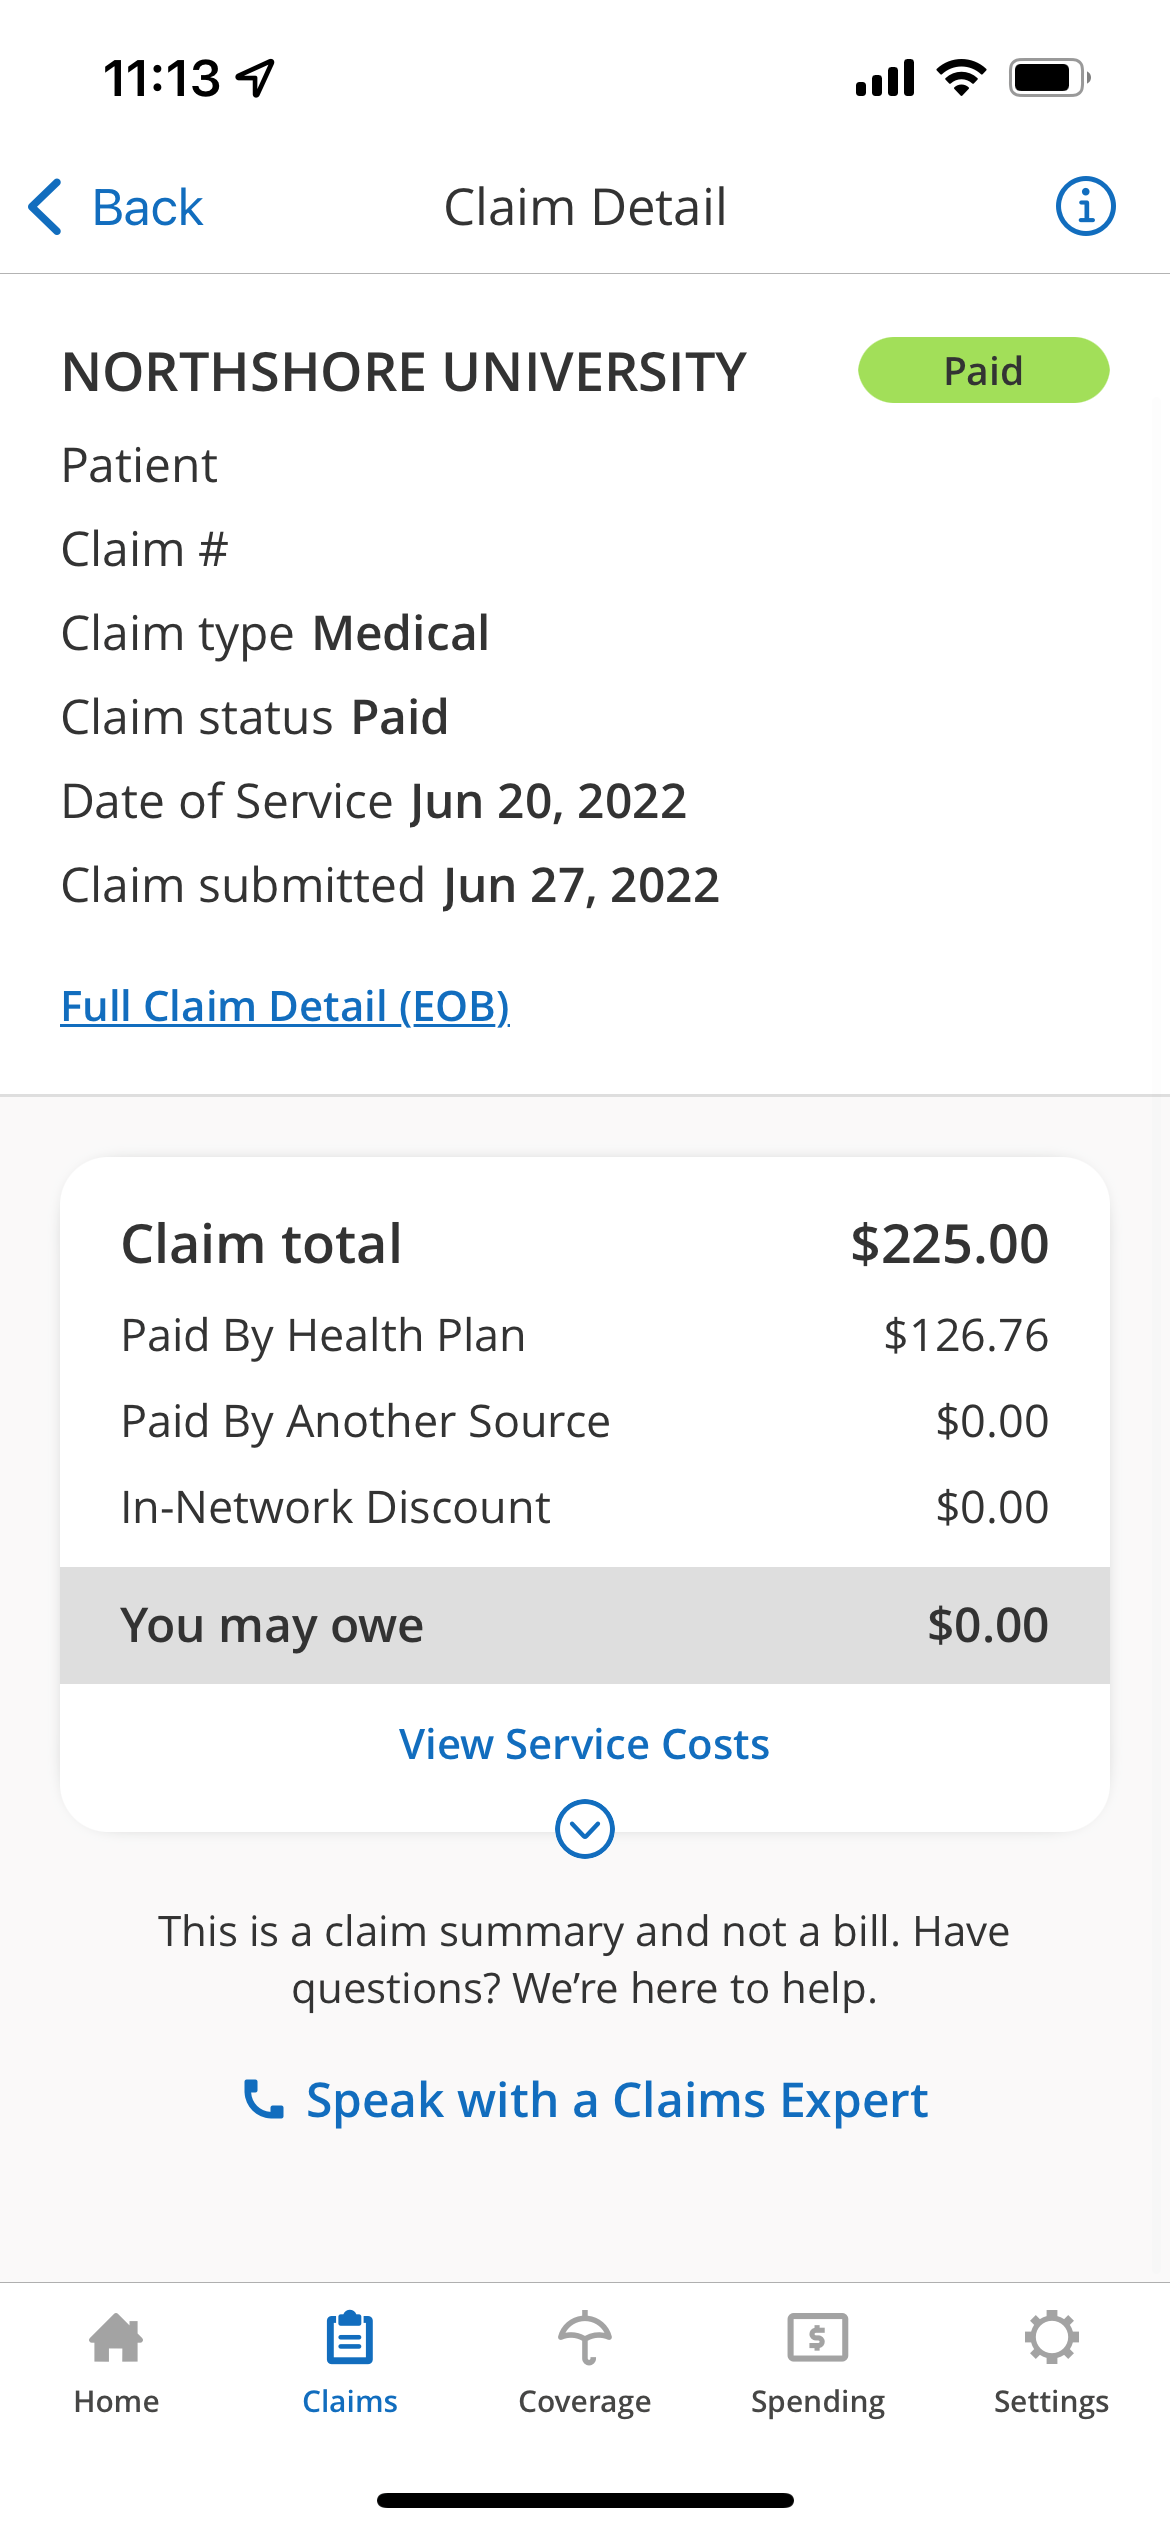The width and height of the screenshot is (1170, 2532).
Task: Tap the Settings tab label
Action: (x=1051, y=2402)
